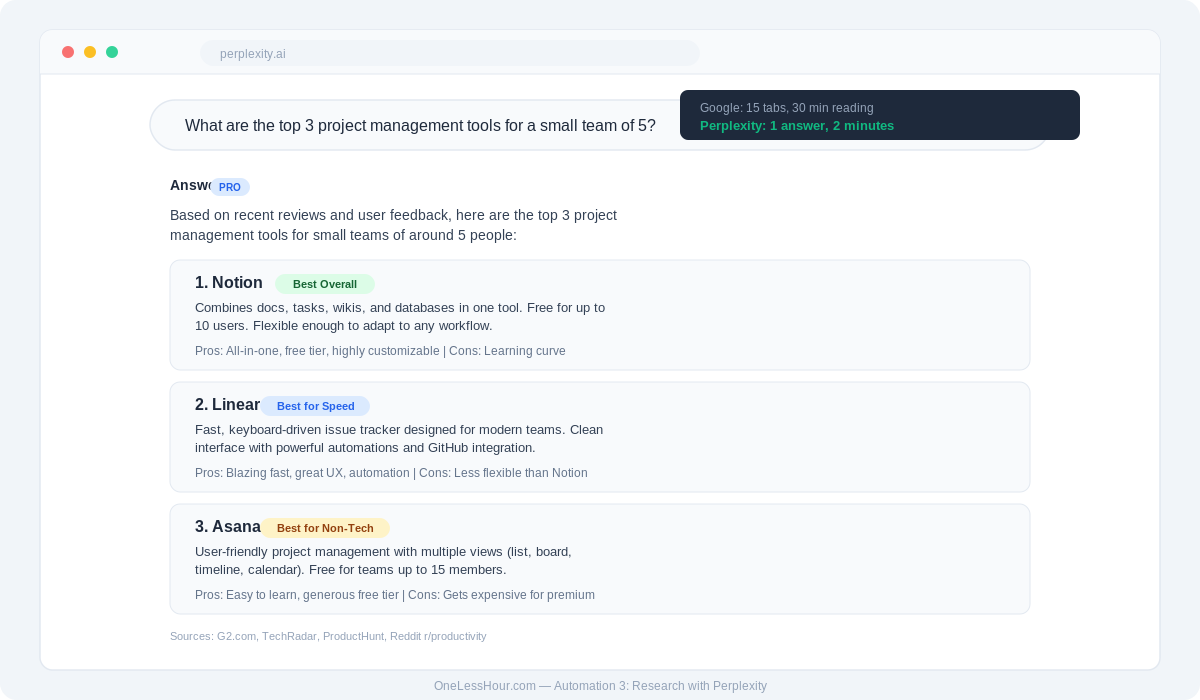Click the Best for Non-Tech badge
Screen dimensions: 1200x700
pyautogui.click(x=325, y=528)
